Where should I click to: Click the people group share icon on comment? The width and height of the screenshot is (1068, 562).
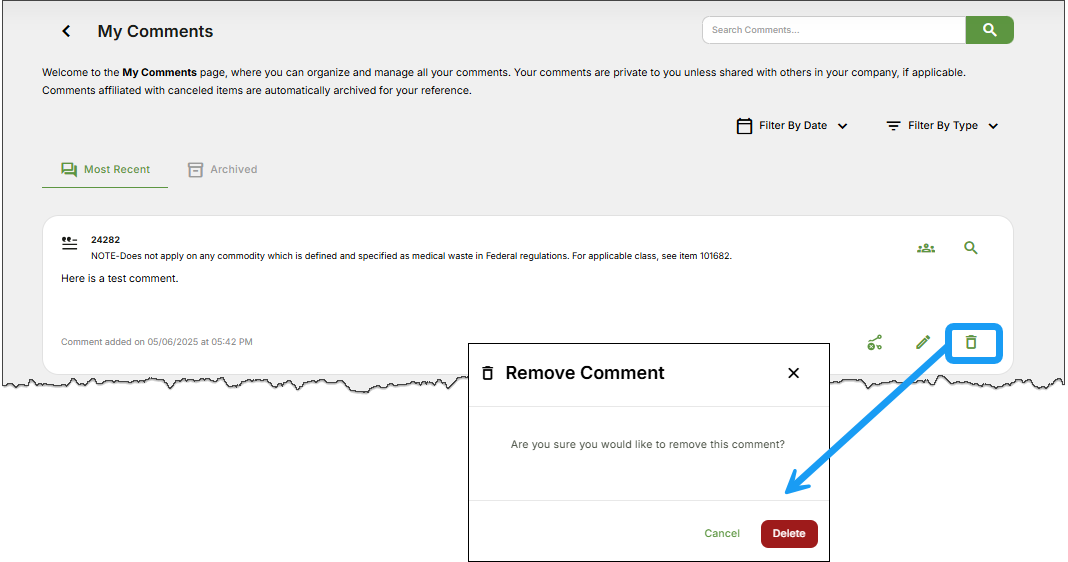tap(926, 248)
